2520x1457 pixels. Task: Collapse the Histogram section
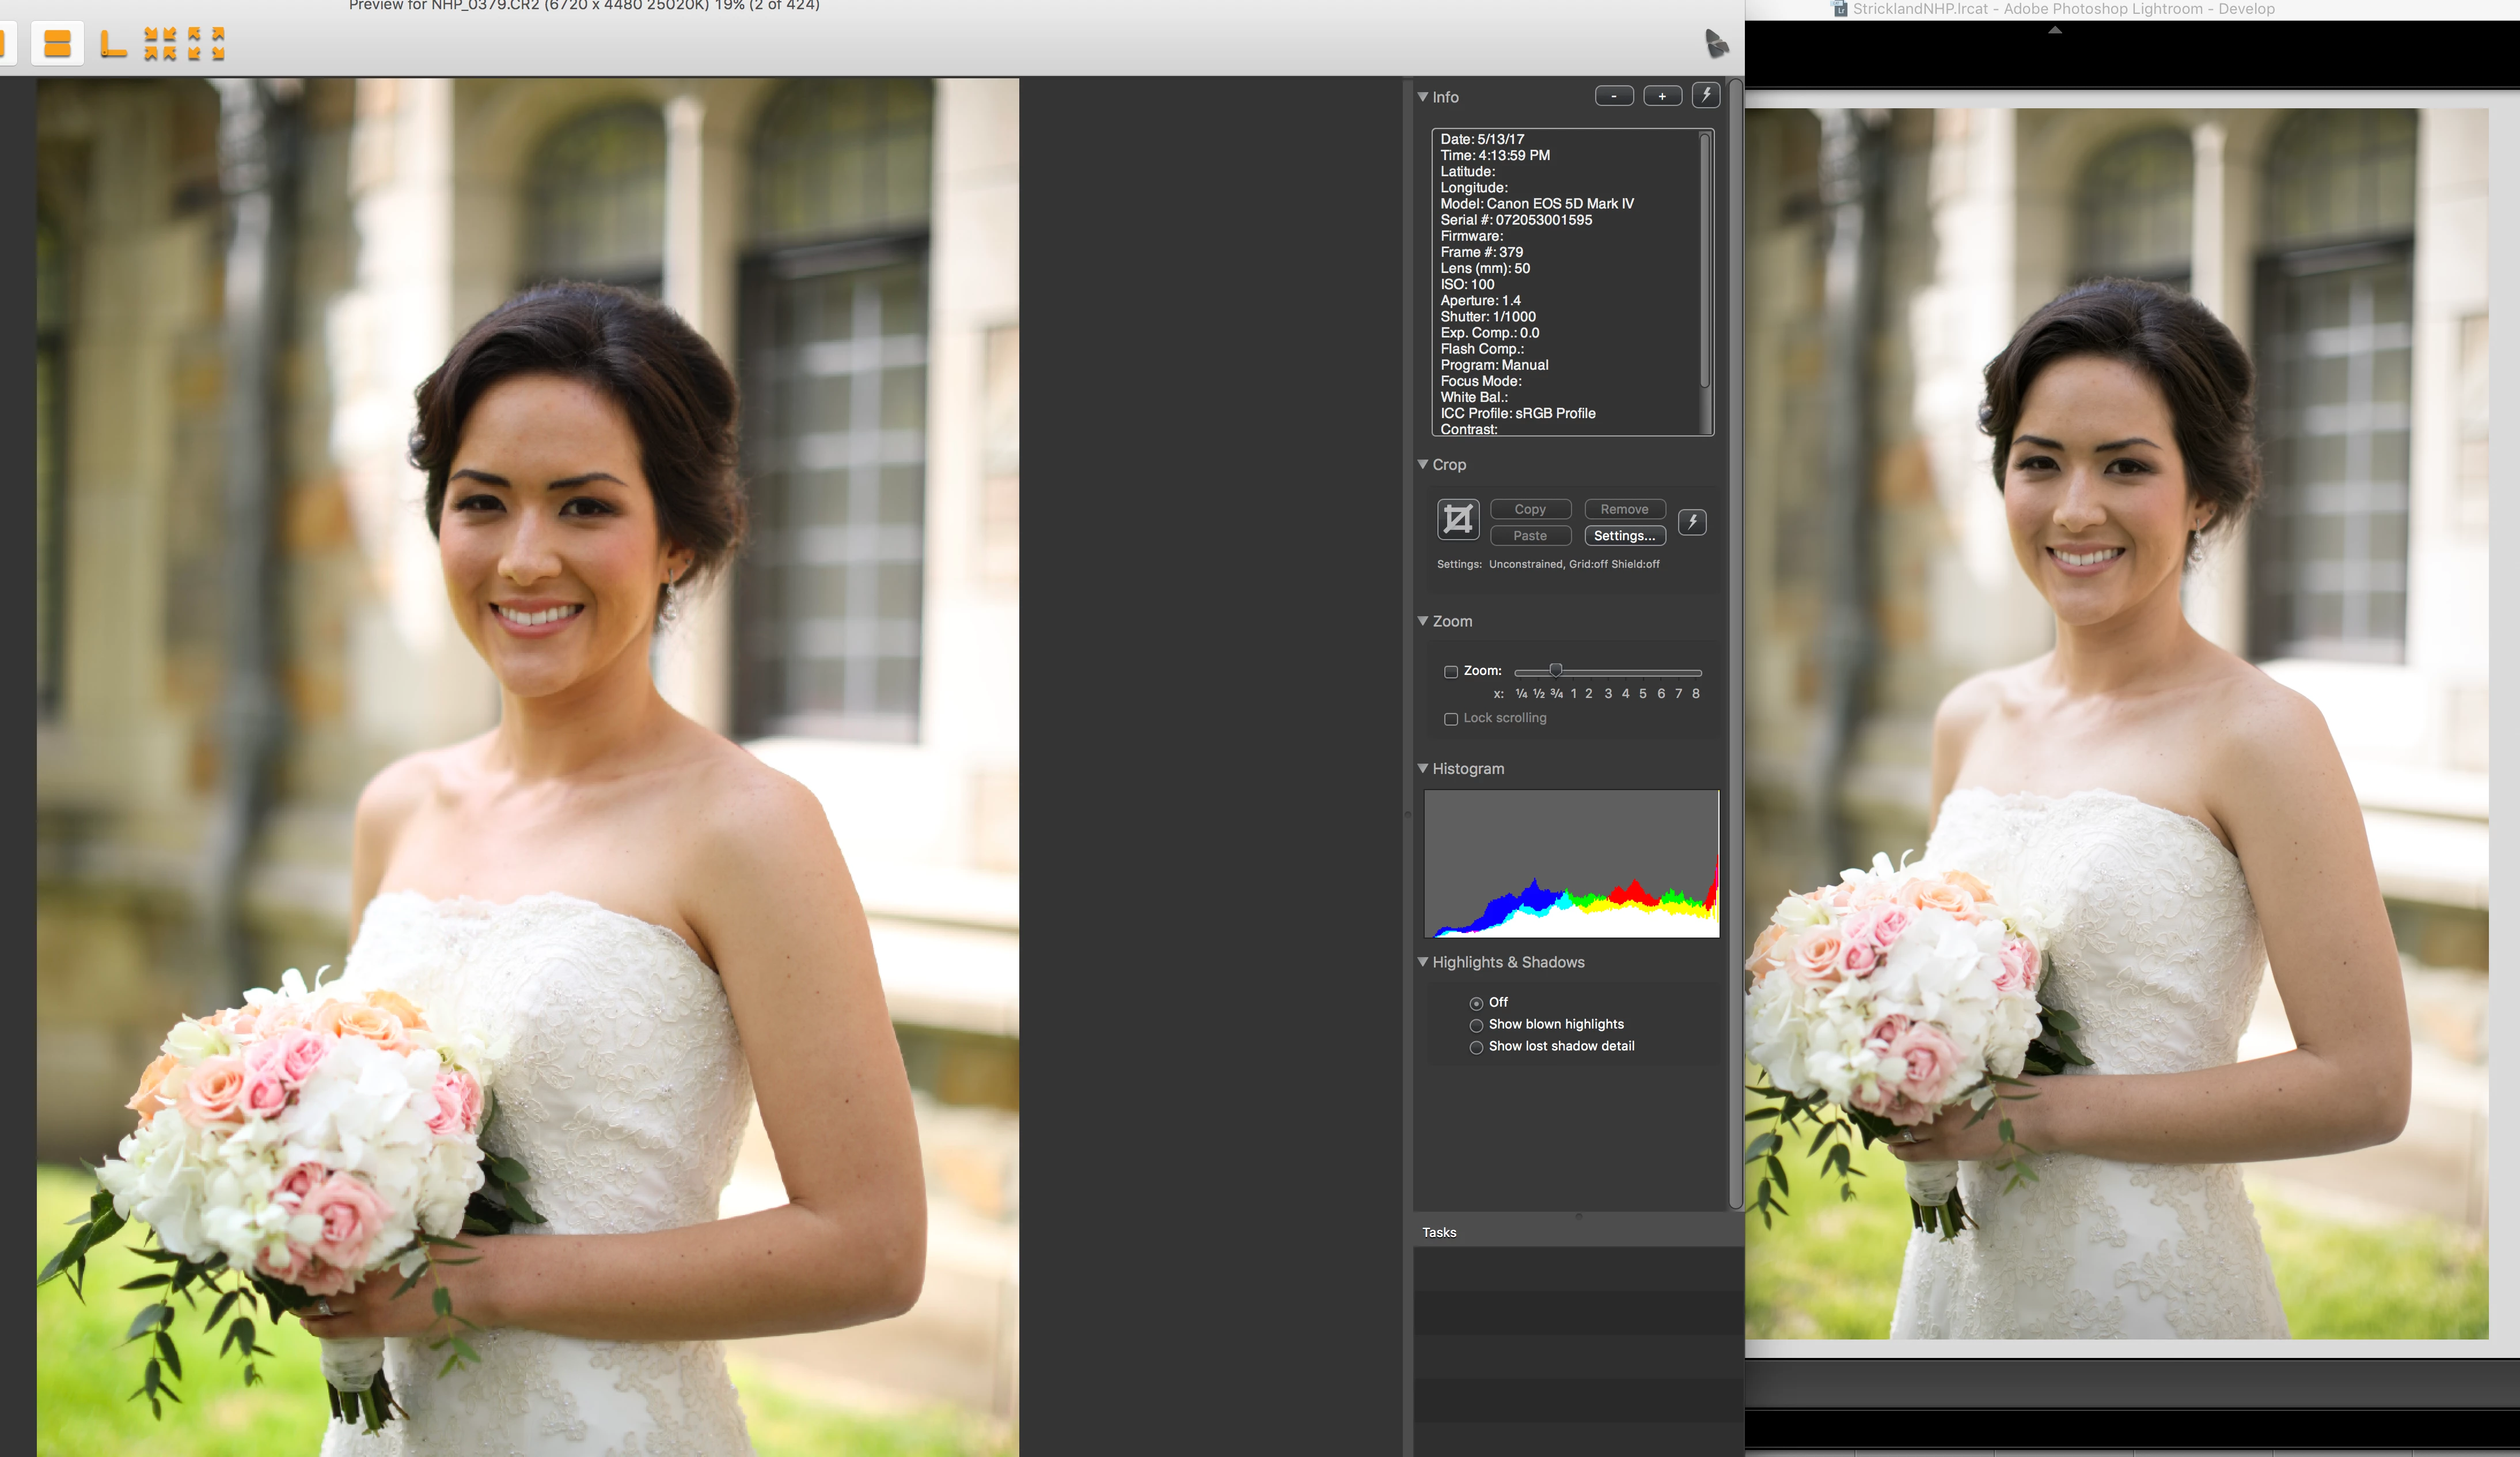click(1423, 768)
